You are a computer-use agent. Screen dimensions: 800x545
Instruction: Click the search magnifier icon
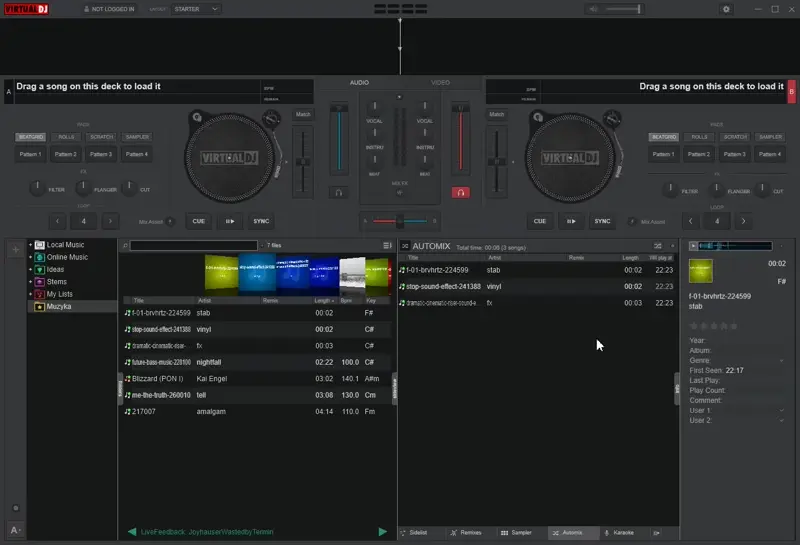tap(125, 245)
